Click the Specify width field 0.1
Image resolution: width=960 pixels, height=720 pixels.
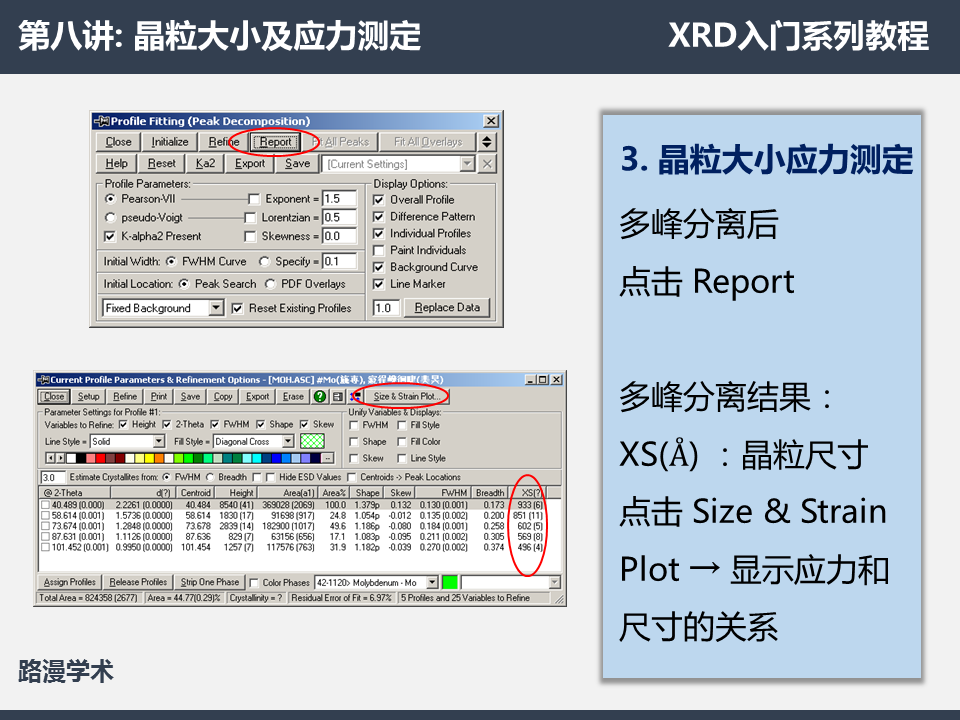point(339,261)
